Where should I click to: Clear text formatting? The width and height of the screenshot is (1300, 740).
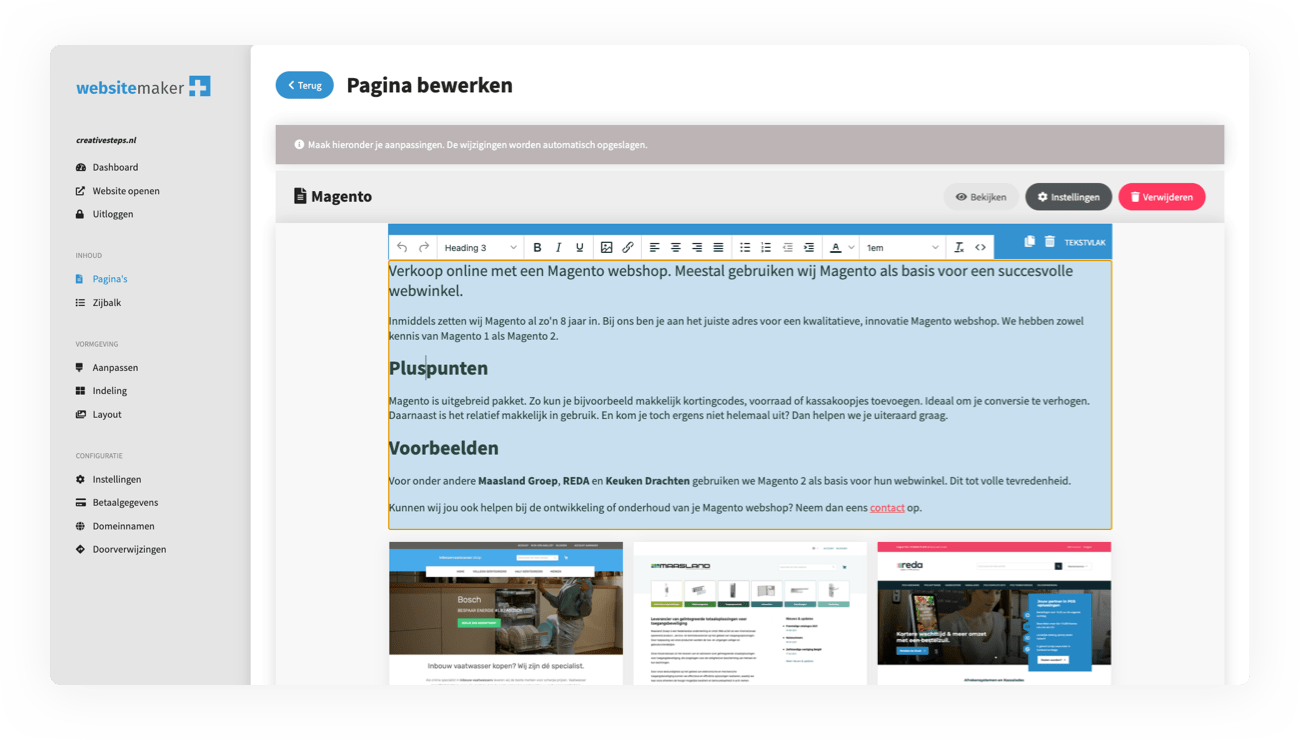[x=959, y=247]
